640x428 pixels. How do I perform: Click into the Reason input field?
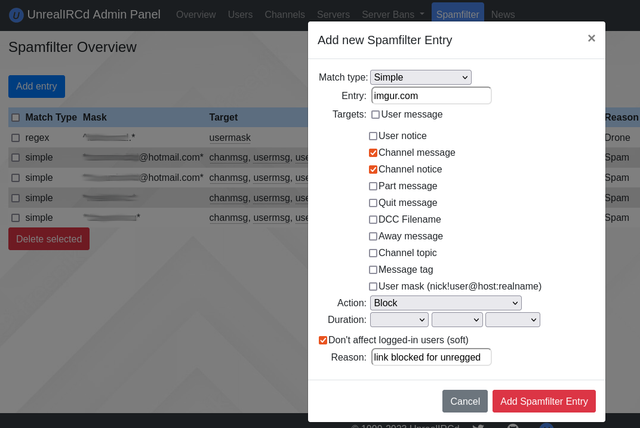click(x=431, y=357)
